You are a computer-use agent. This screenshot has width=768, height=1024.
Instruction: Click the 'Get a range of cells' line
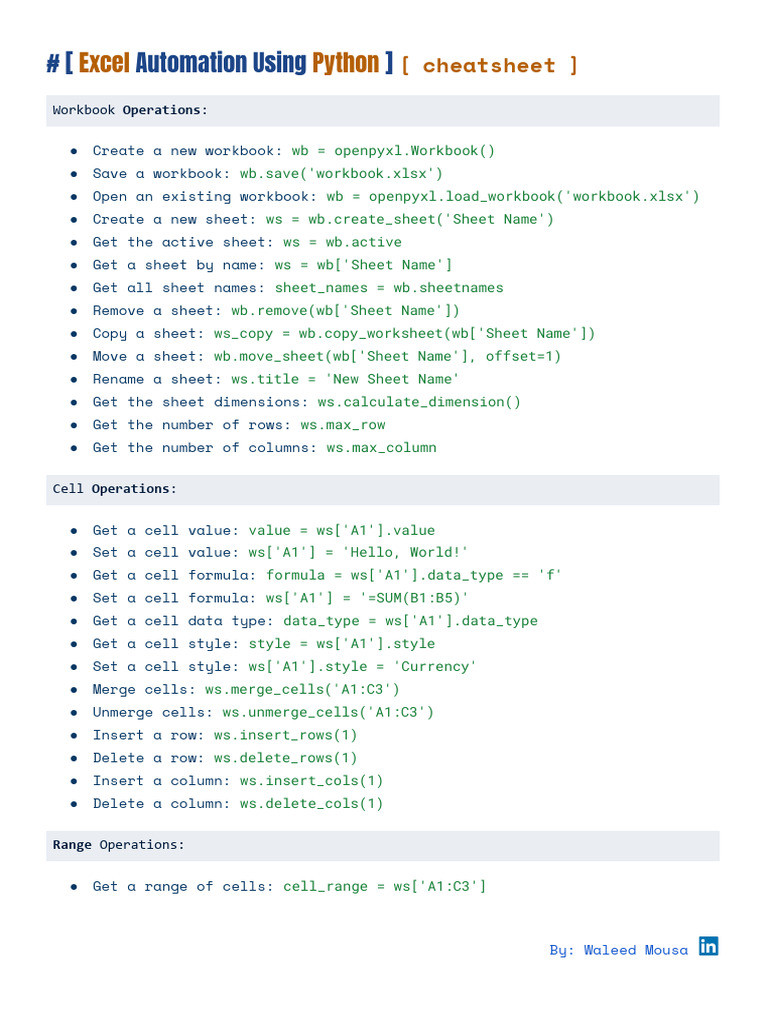pos(289,887)
